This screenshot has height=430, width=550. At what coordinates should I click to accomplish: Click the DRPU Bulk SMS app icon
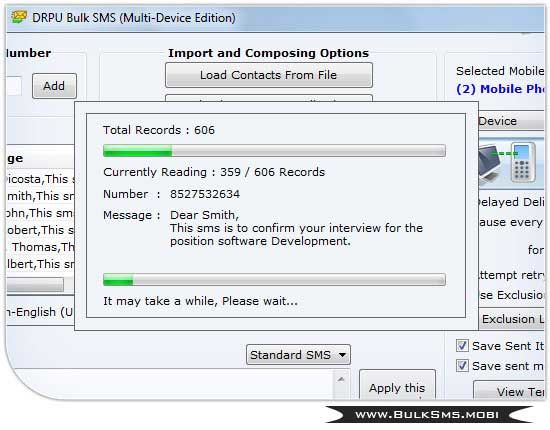19,17
